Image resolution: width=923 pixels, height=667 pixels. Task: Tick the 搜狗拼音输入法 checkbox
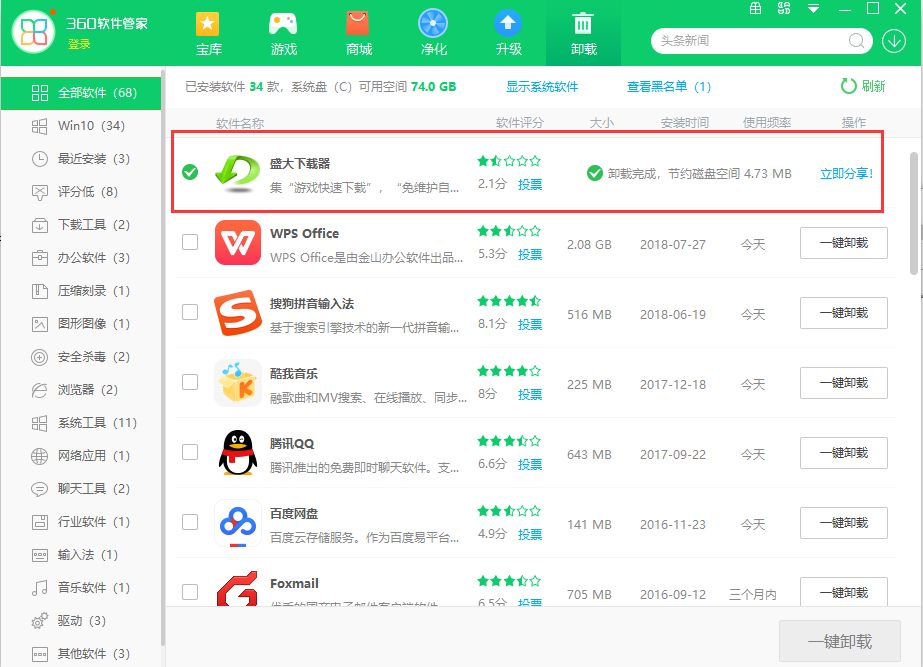tap(190, 312)
